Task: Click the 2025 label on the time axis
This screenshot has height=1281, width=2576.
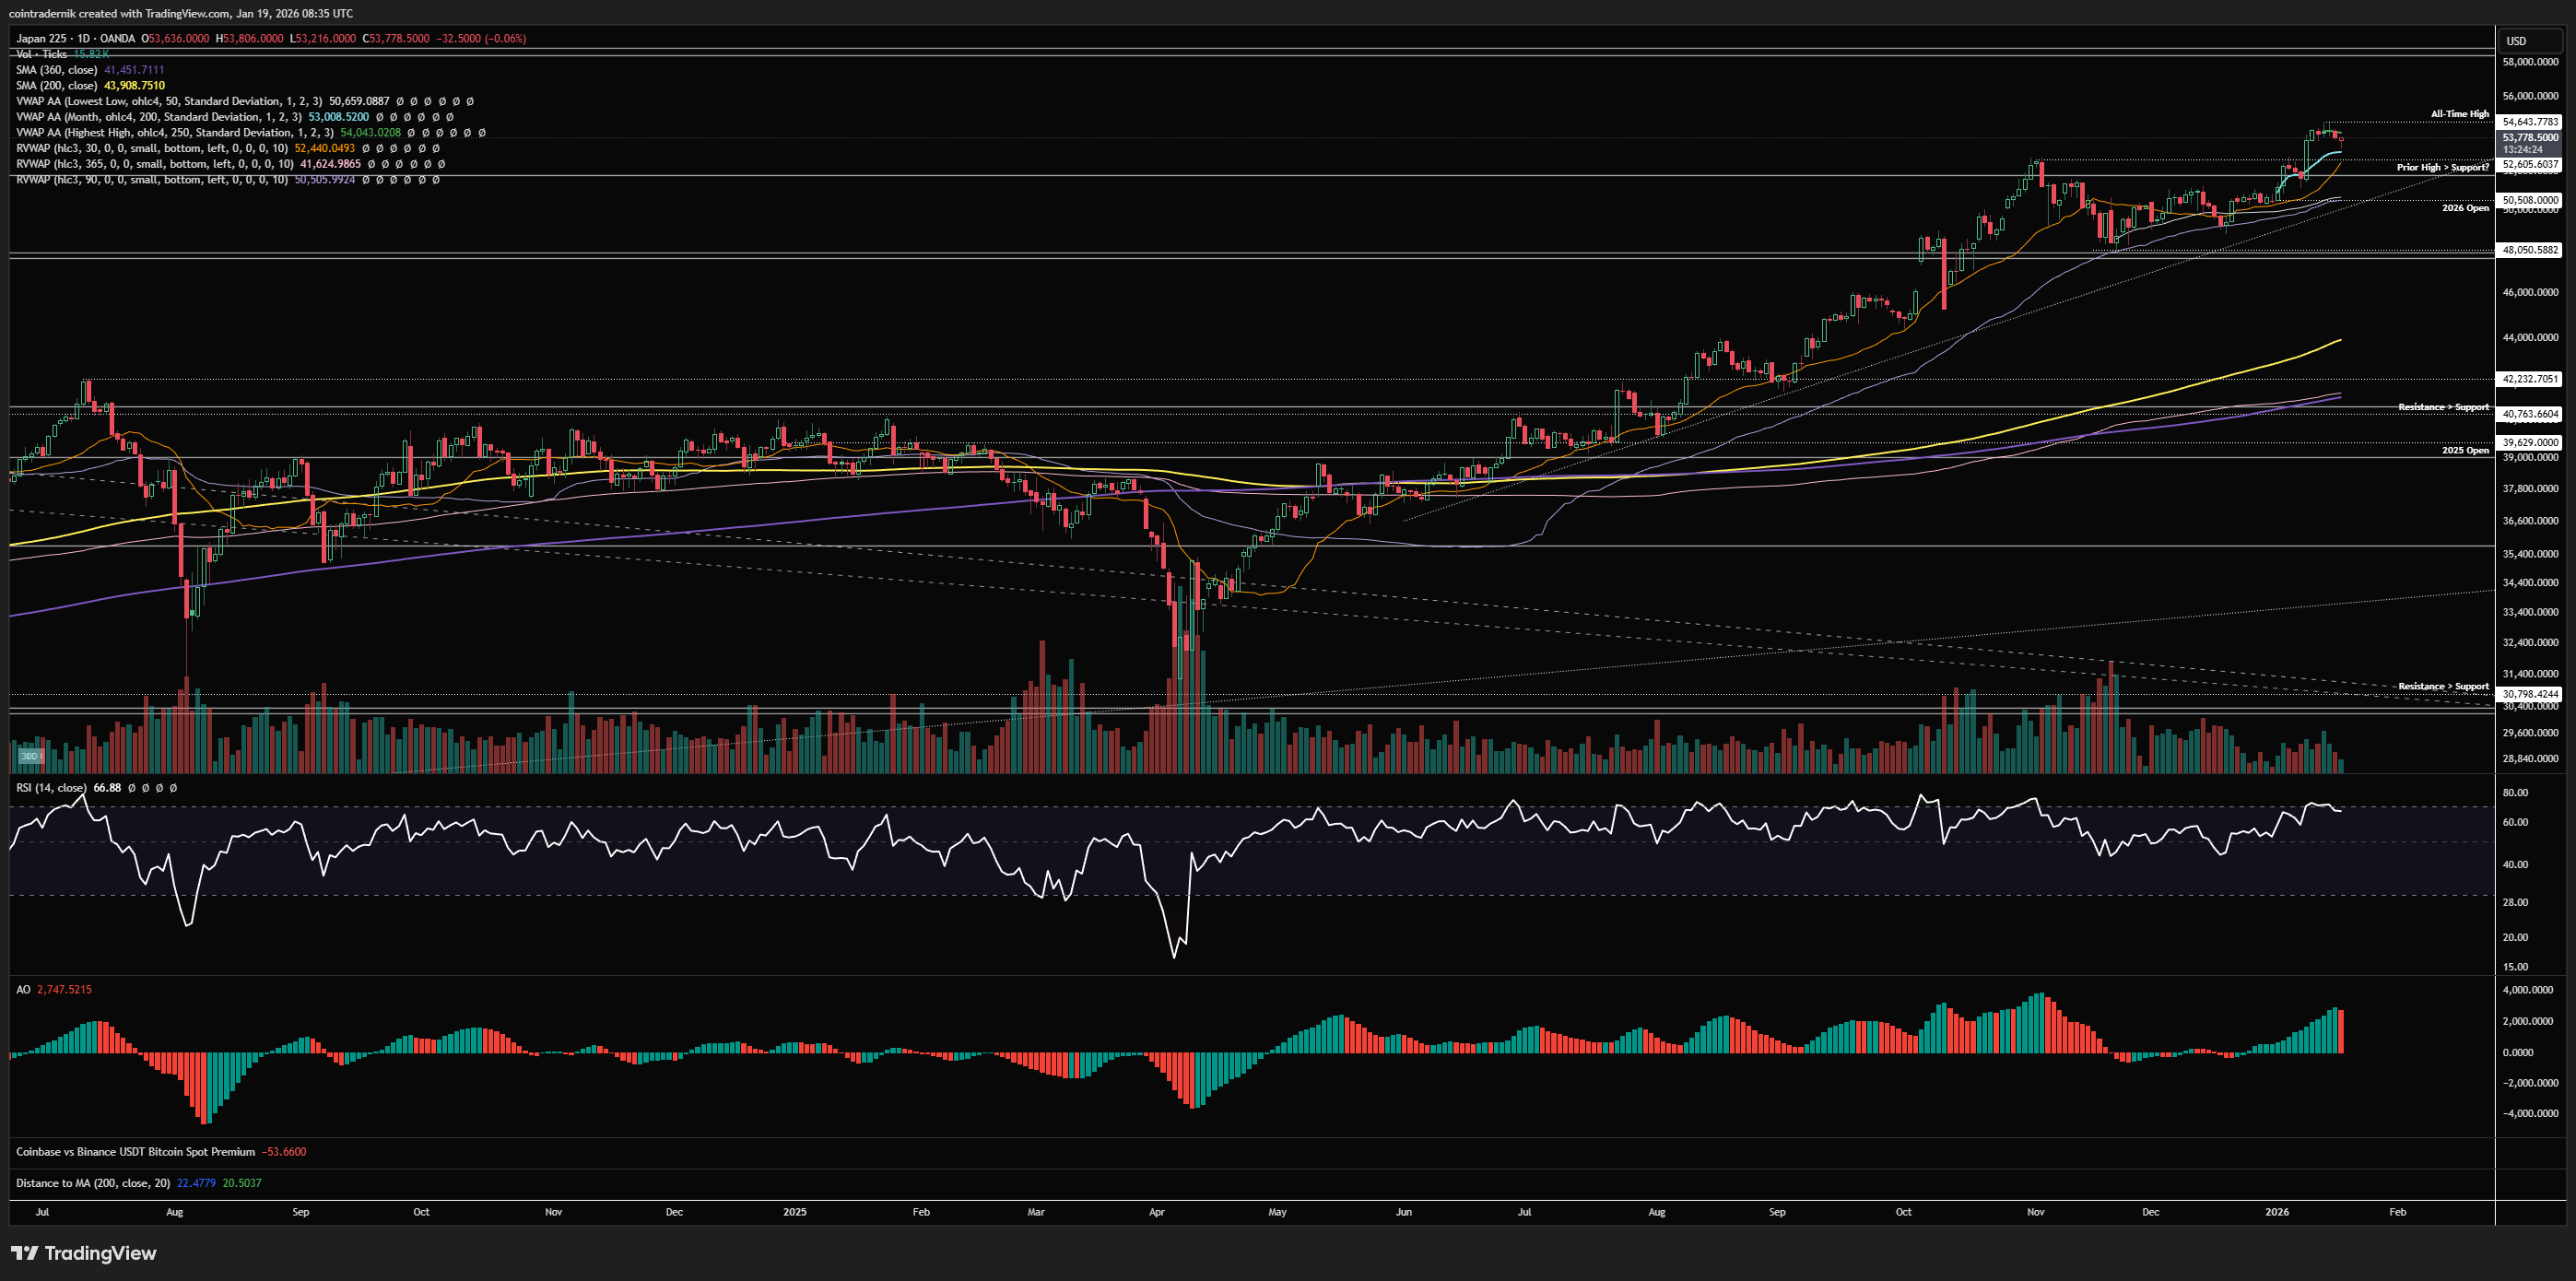Action: tap(794, 1212)
